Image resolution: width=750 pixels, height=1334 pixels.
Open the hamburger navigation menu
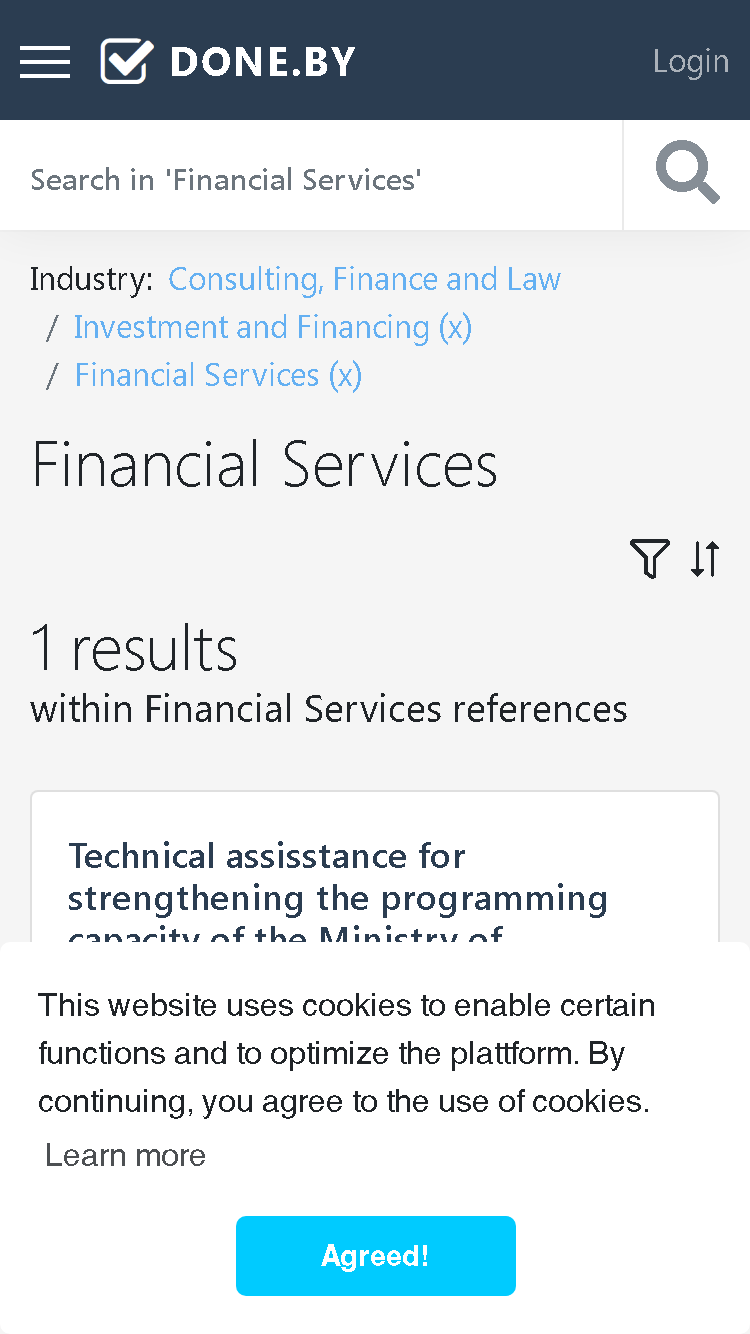[45, 61]
